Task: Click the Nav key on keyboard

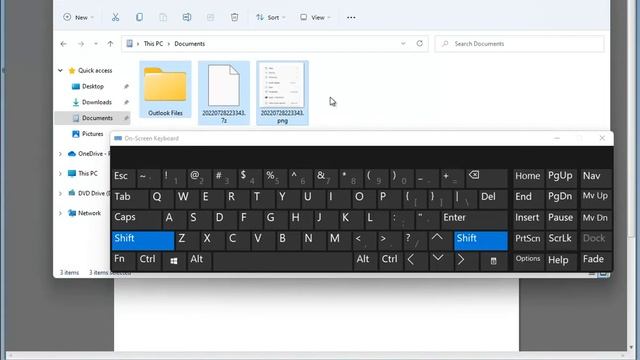Action: (x=596, y=178)
